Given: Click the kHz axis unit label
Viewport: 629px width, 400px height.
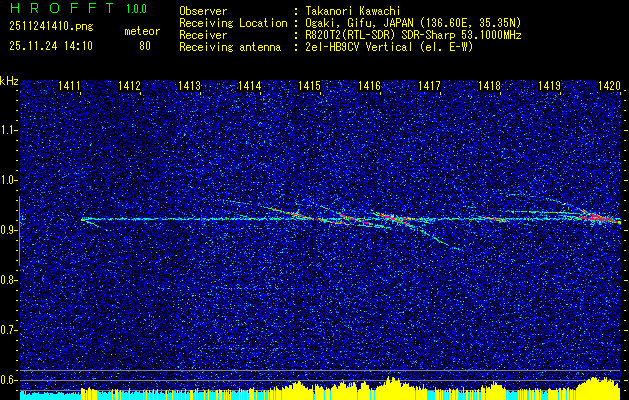Looking at the screenshot, I should pos(9,81).
